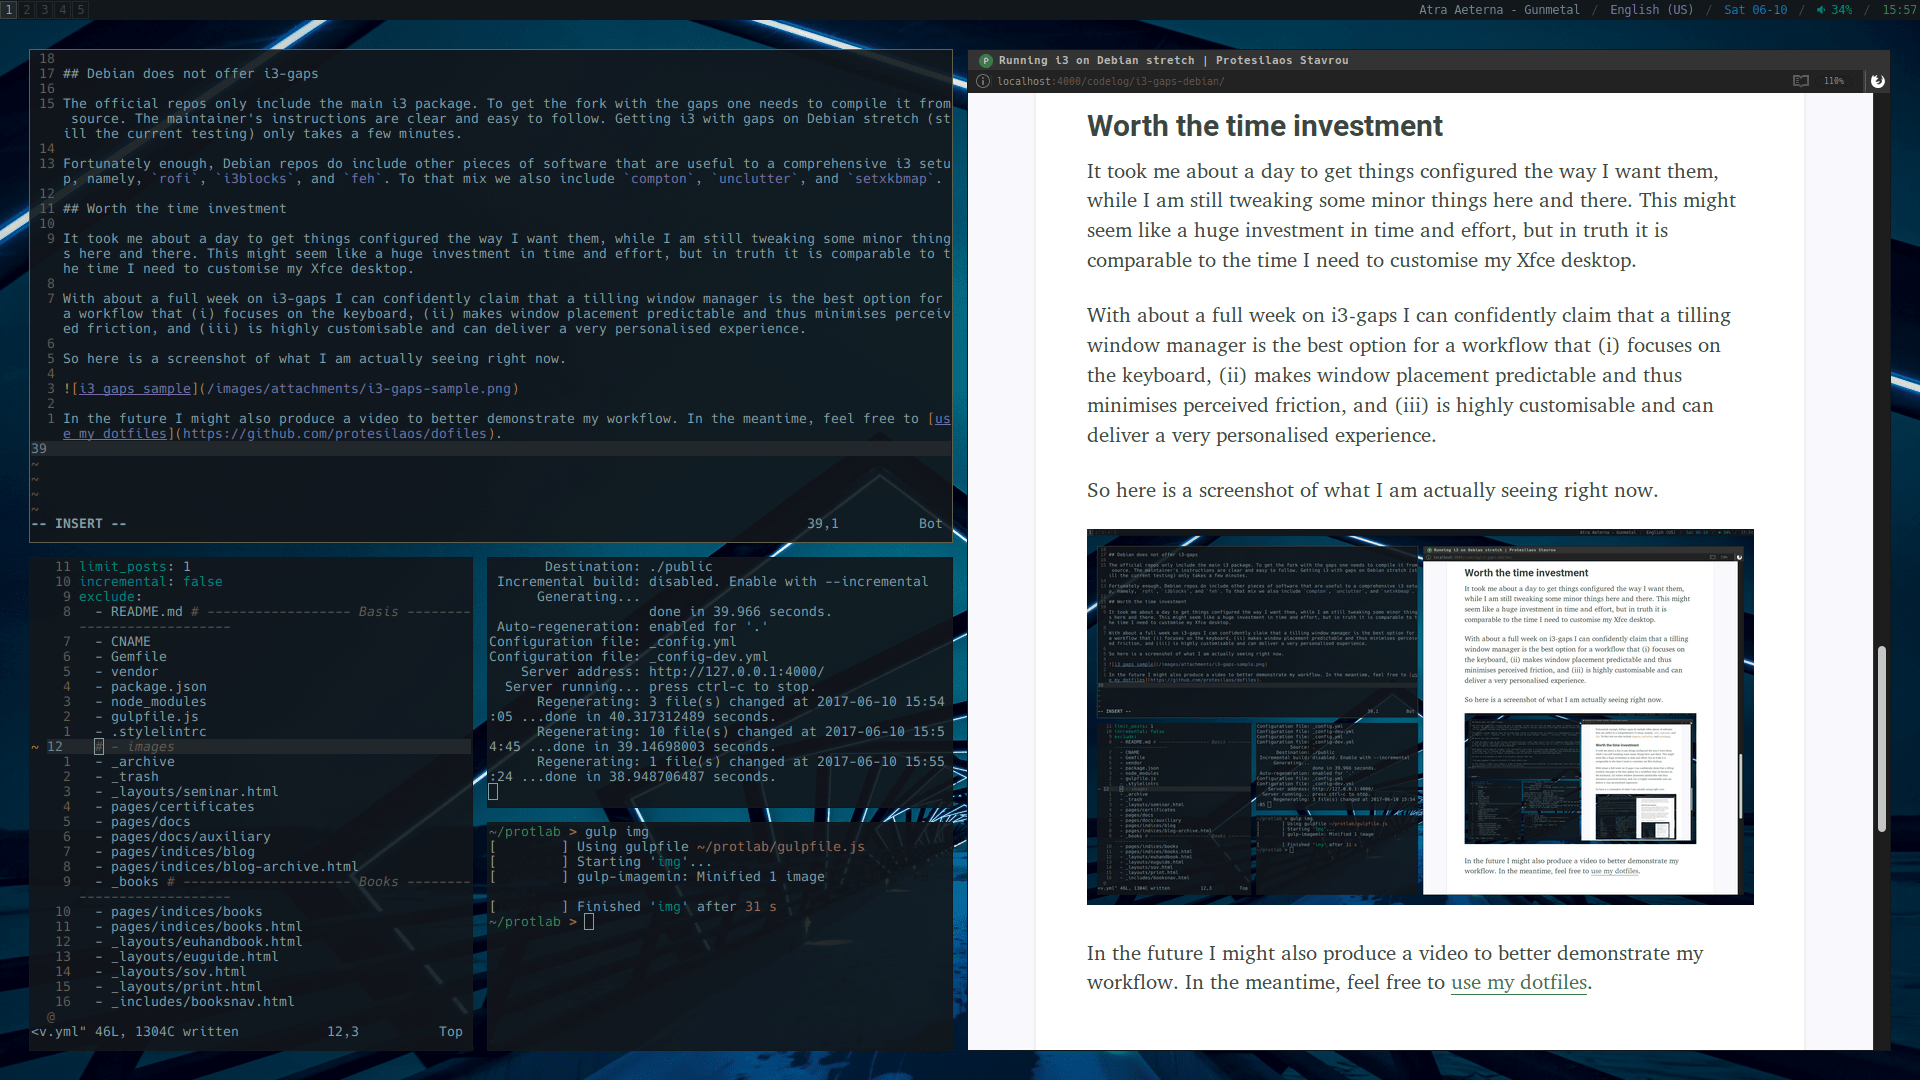Click the green favicon on browser tab
Image resolution: width=1920 pixels, height=1080 pixels.
click(985, 61)
